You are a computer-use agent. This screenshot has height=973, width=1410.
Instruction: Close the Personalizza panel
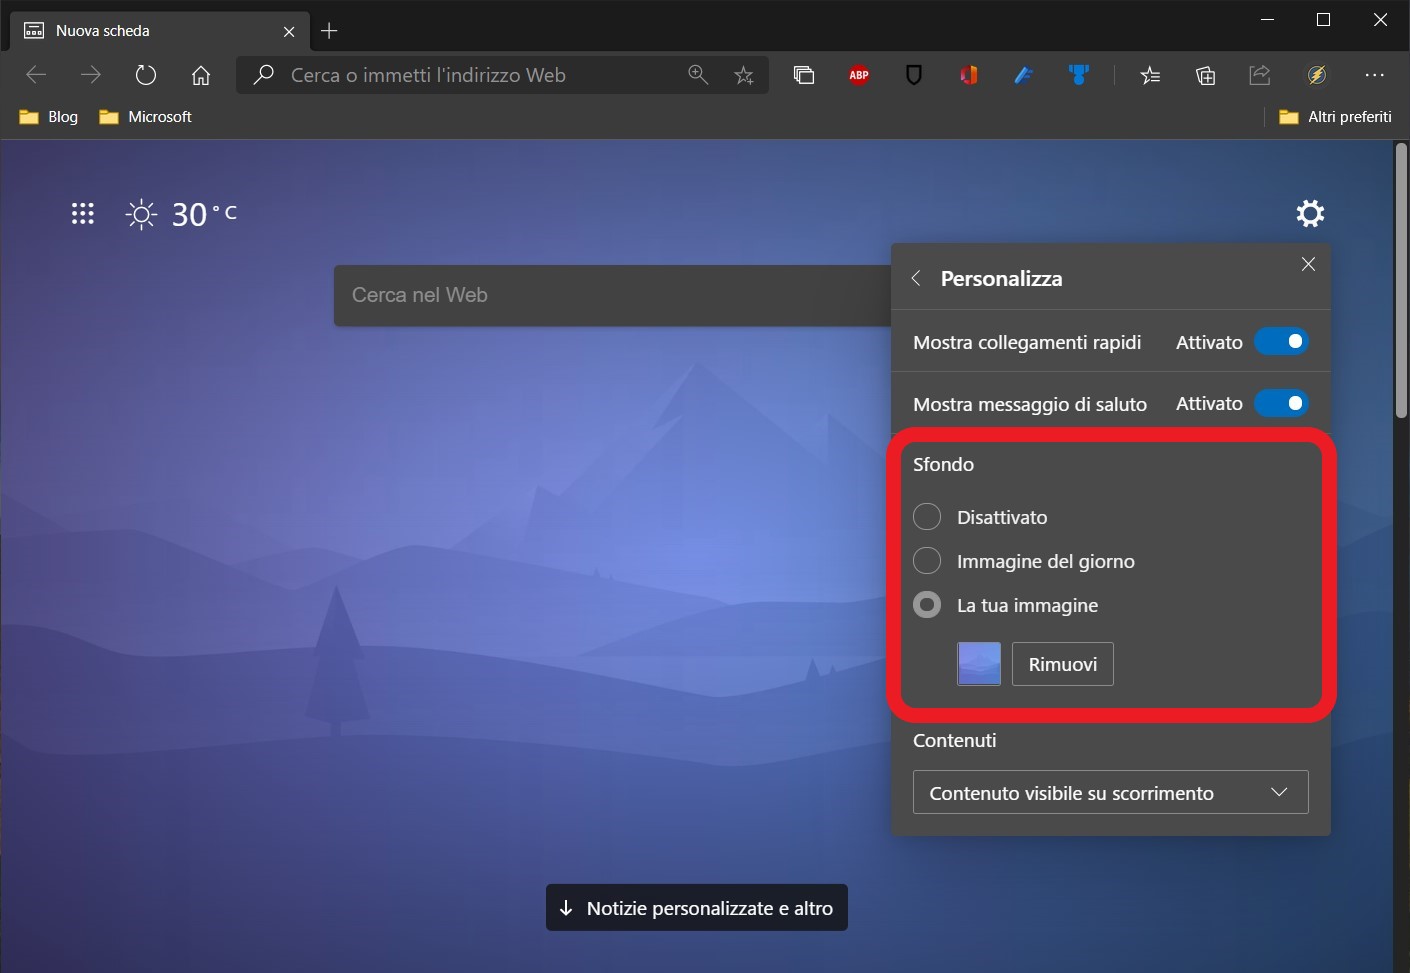[1308, 264]
